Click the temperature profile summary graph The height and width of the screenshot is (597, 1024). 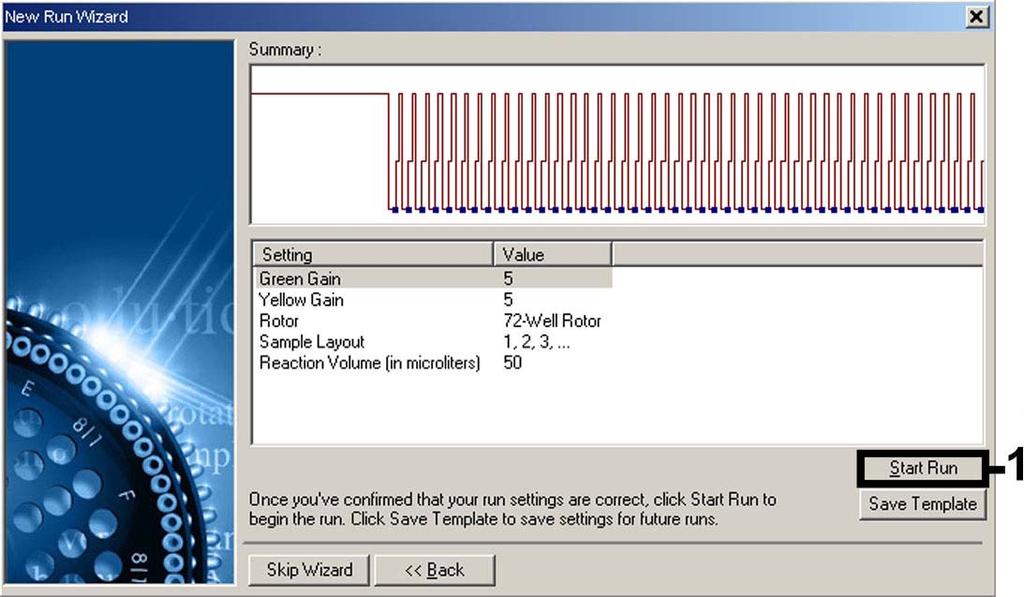point(617,144)
